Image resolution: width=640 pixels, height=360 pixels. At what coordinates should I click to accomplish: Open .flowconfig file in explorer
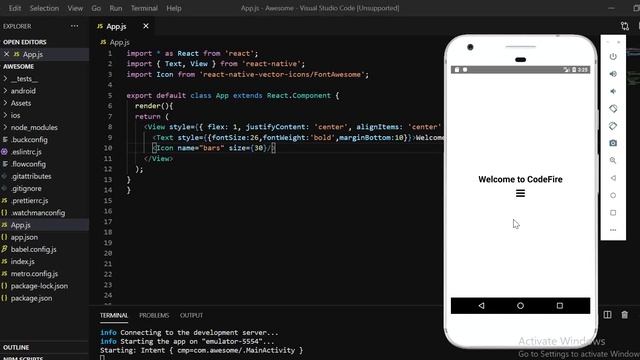(x=28, y=164)
